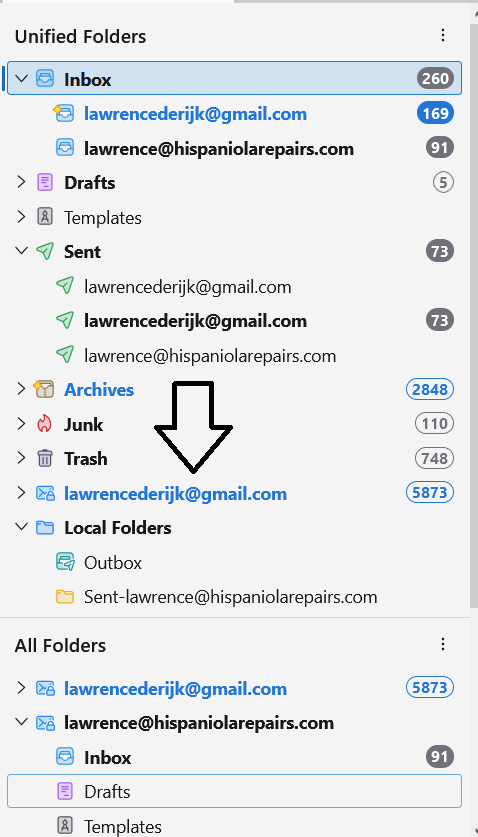Click the Outbox icon in Local Folders
This screenshot has width=478, height=837.
pos(65,562)
